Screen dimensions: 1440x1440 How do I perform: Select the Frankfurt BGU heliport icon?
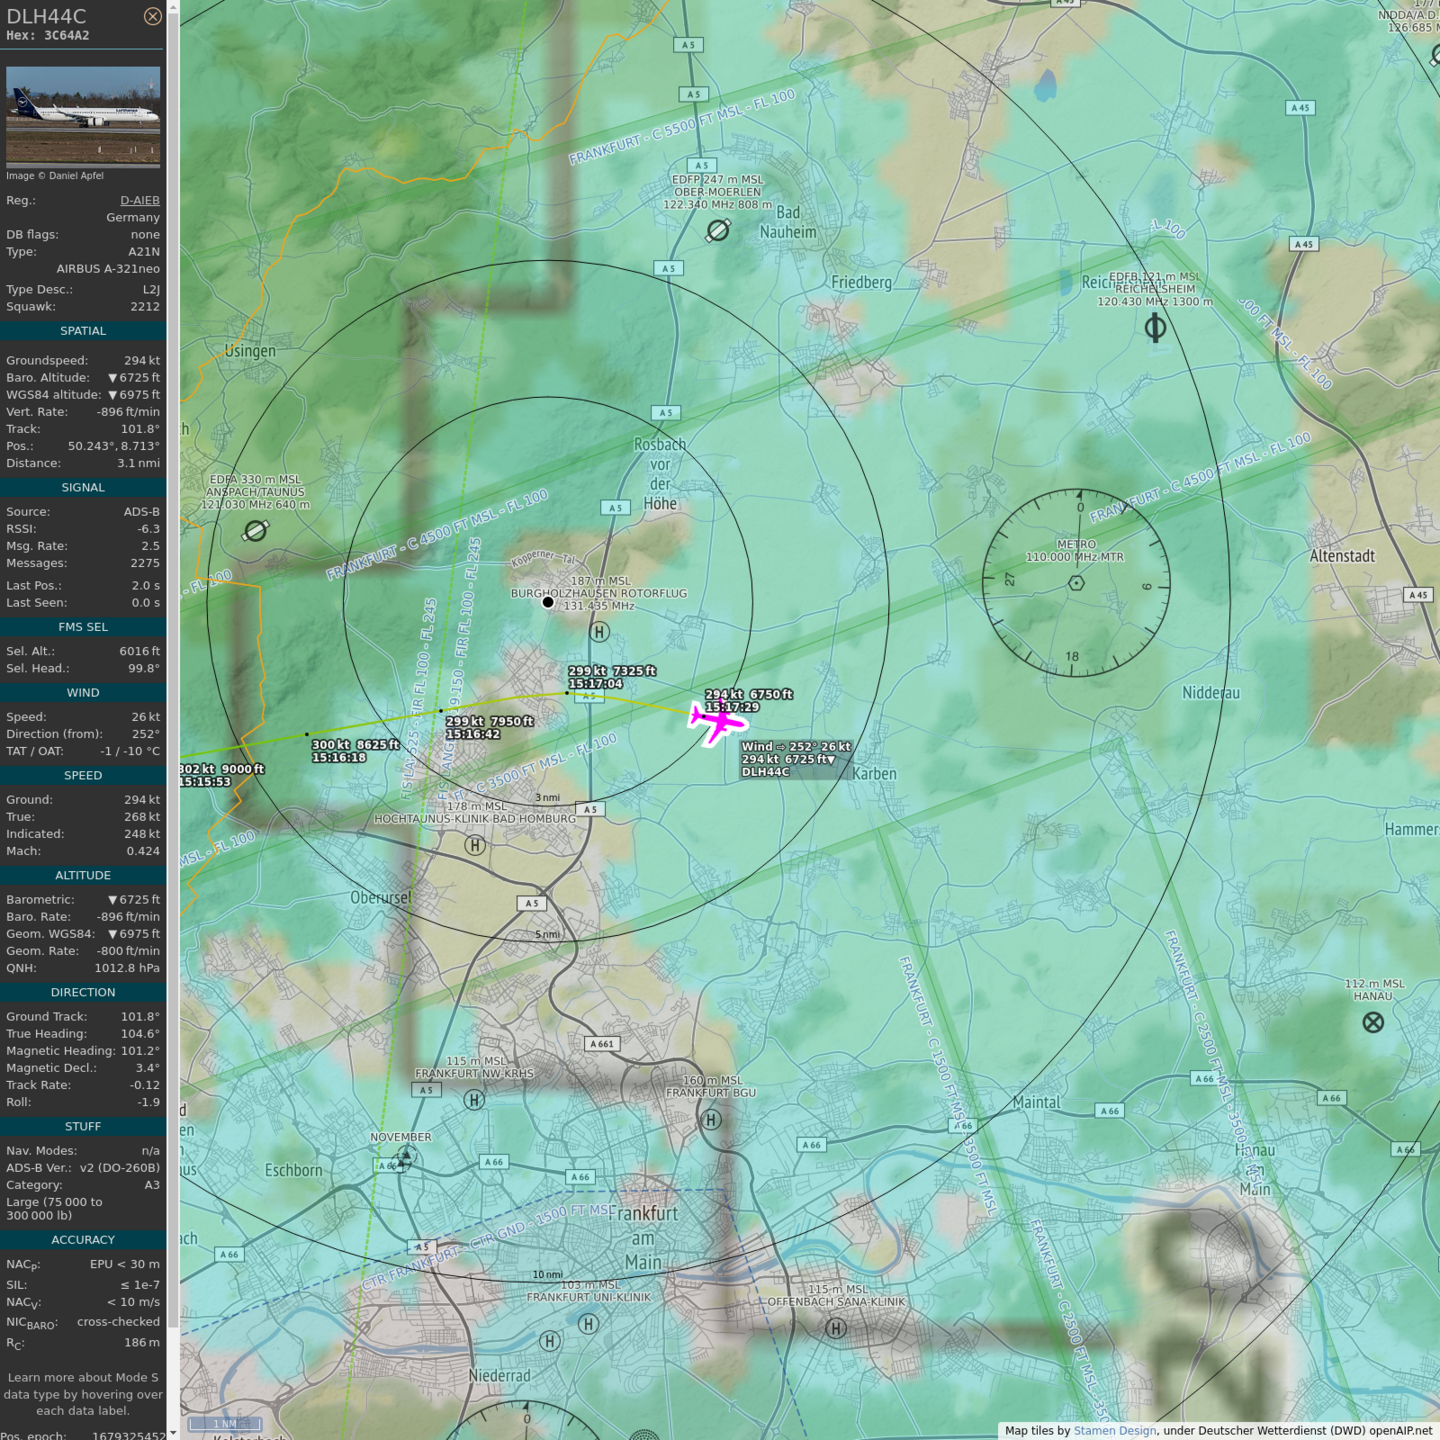[711, 1119]
